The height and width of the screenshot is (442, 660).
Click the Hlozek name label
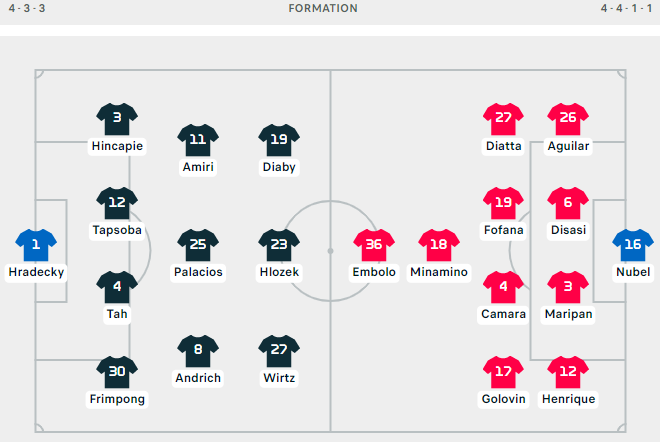coord(279,272)
